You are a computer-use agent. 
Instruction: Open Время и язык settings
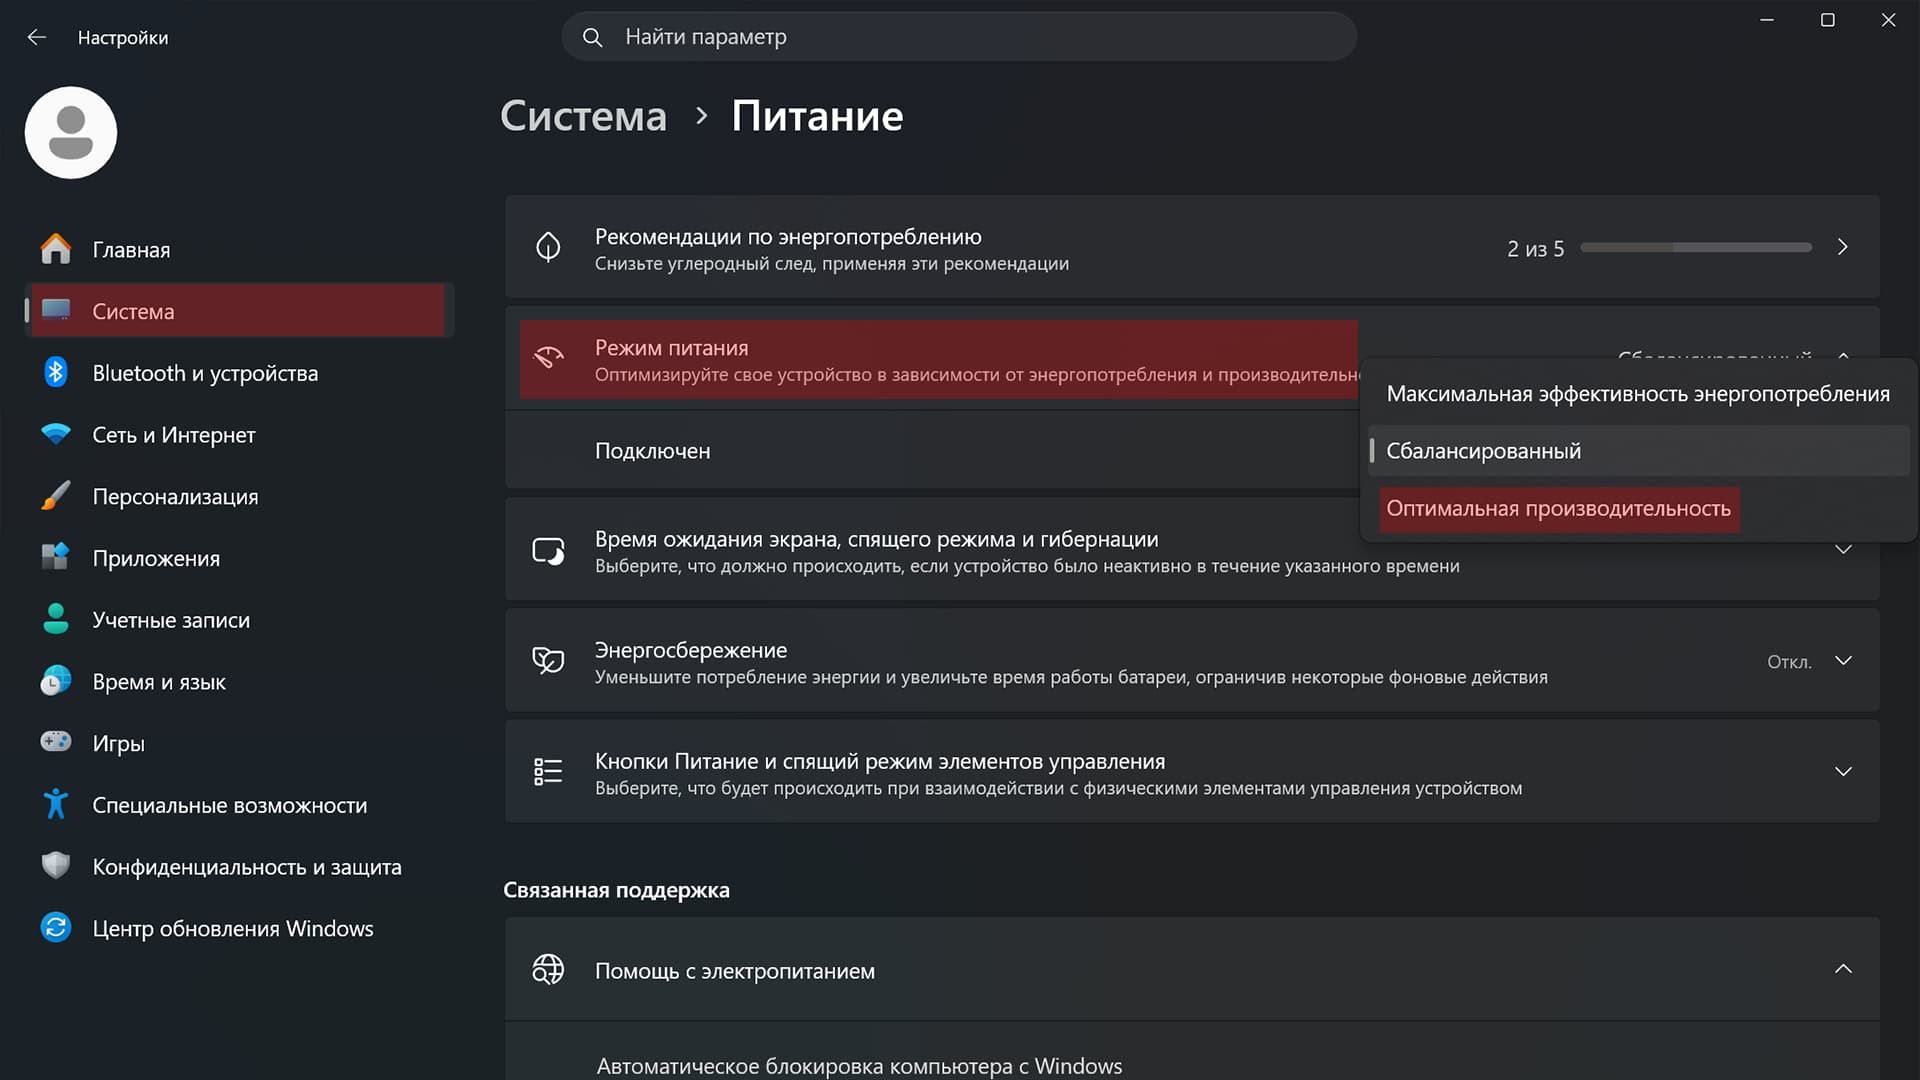click(x=240, y=682)
